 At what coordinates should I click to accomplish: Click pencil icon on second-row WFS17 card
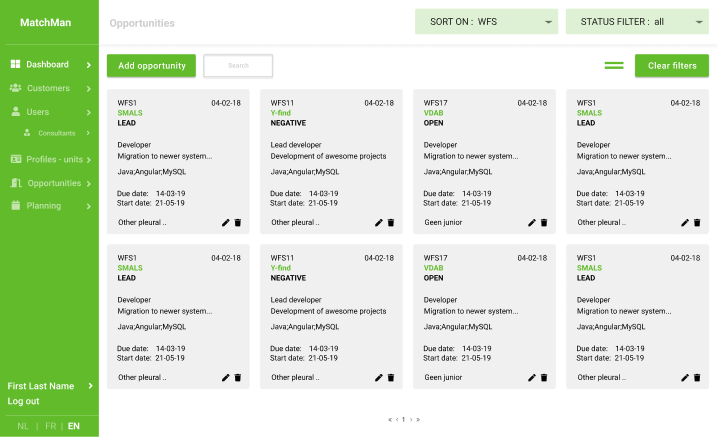click(531, 378)
